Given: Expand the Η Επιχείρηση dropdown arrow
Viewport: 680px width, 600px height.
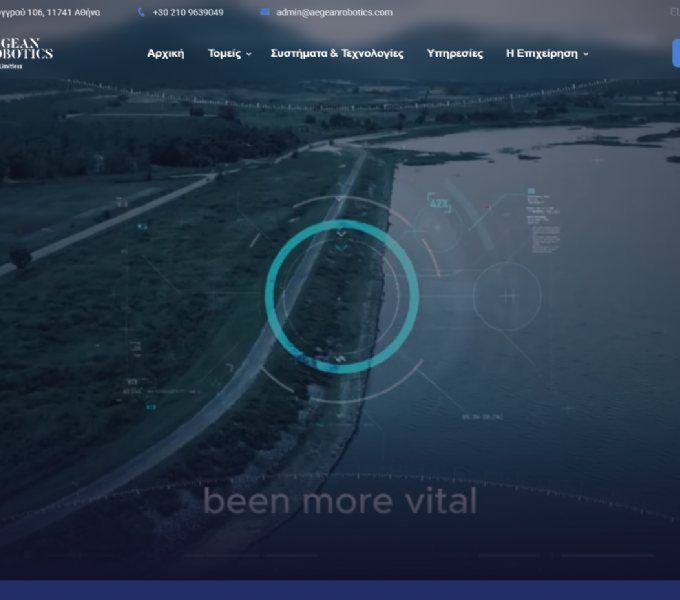Looking at the screenshot, I should tap(585, 54).
